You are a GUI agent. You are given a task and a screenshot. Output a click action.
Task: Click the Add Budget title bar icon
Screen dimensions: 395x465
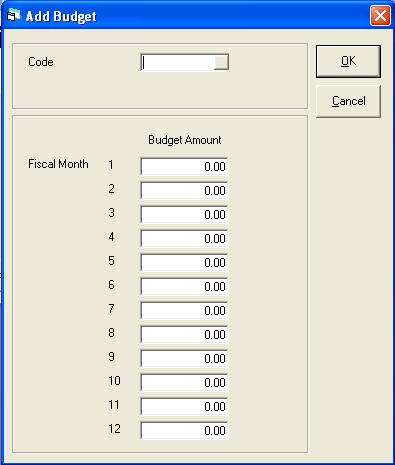(x=13, y=15)
